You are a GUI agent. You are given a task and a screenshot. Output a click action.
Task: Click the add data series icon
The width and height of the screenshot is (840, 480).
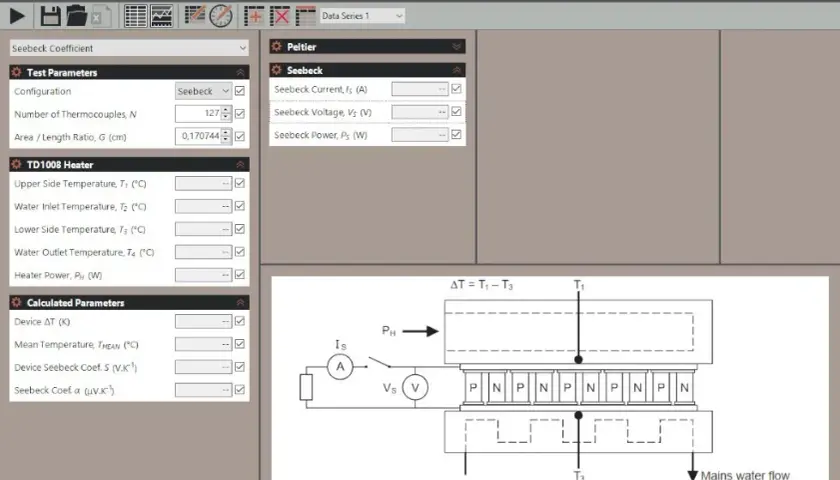click(254, 16)
